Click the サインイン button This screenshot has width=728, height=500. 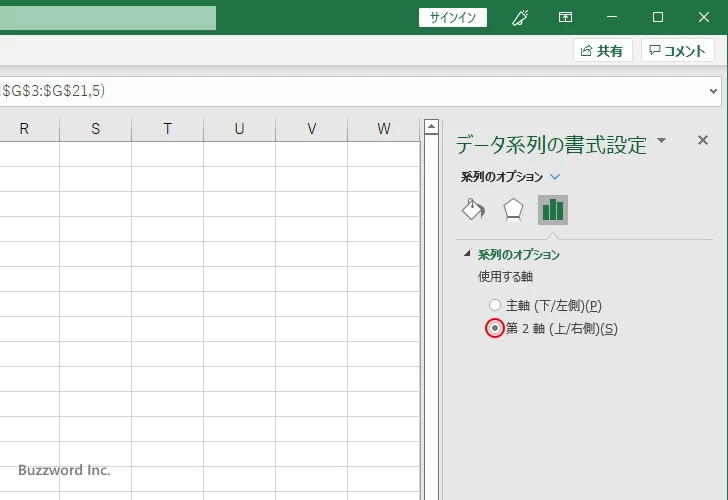coord(453,18)
